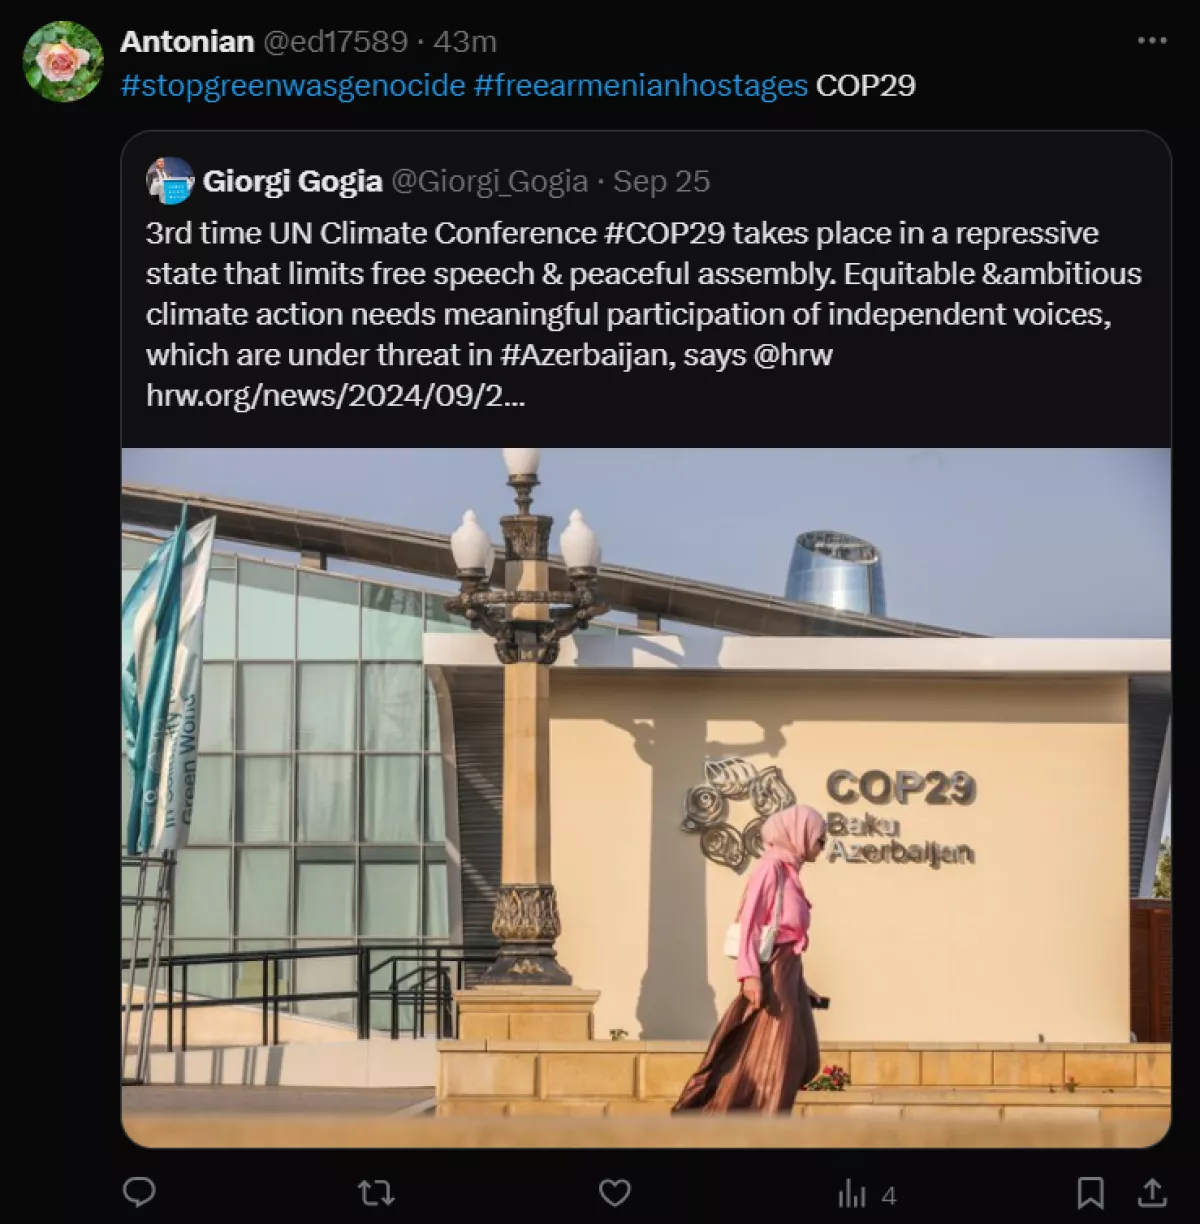
Task: Open the @Giorgi_Gogia handle in quoted tweet
Action: pyautogui.click(x=489, y=181)
